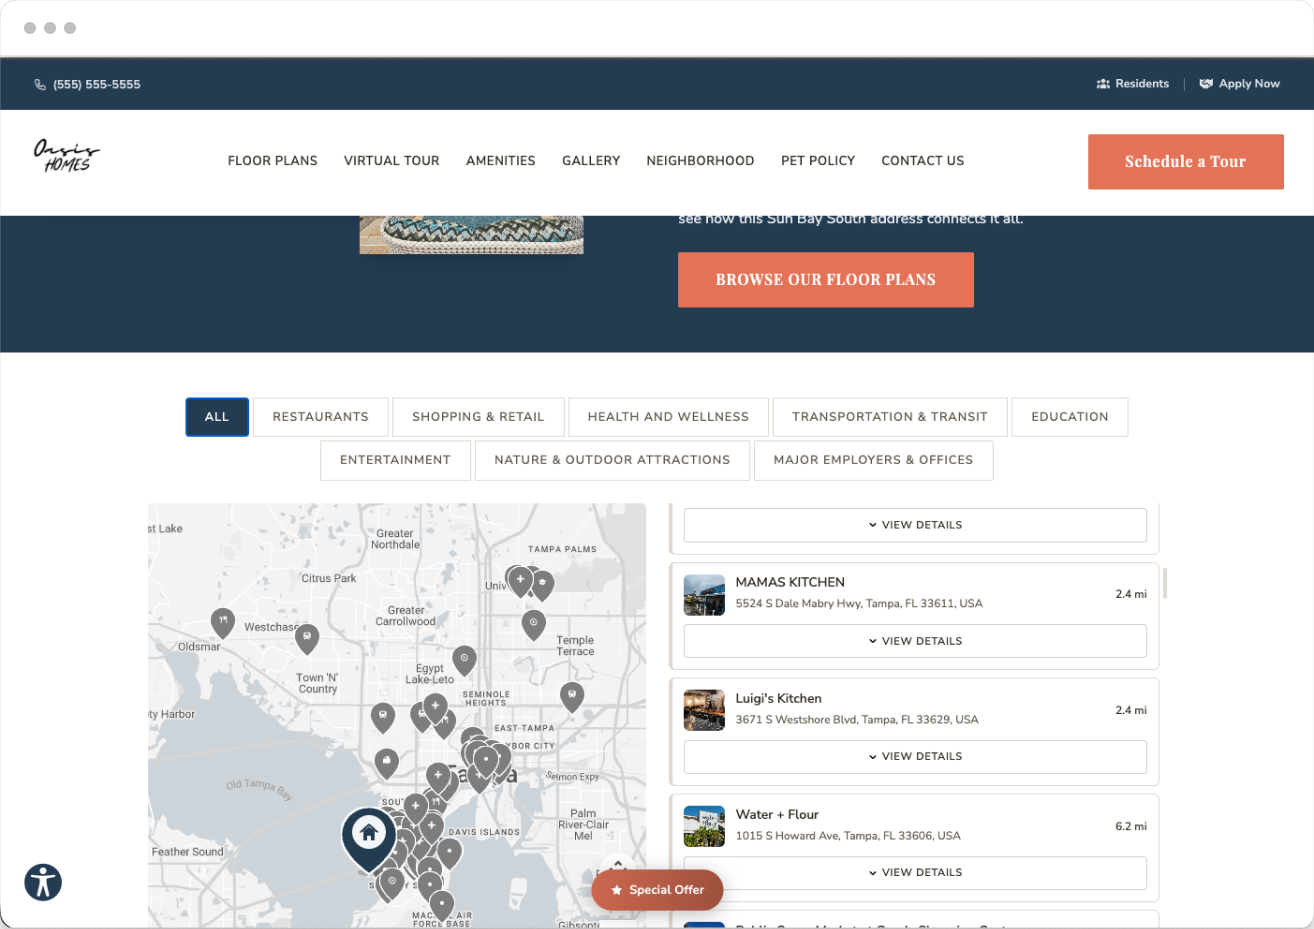The width and height of the screenshot is (1314, 929).
Task: Select the bus pin below Town 'N' Country
Action: tap(383, 716)
